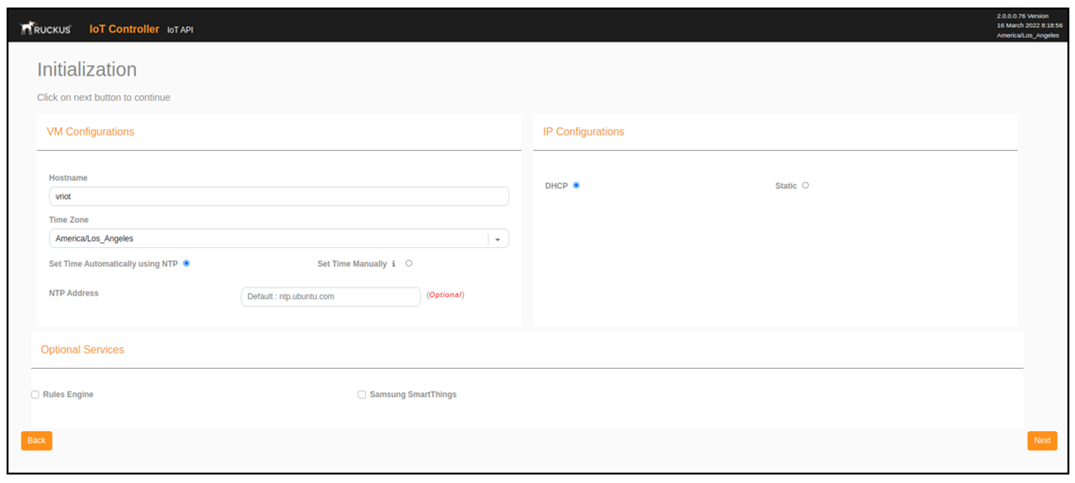Click the info icon beside Set Time Manually
Image resolution: width=1075 pixels, height=483 pixels.
(x=394, y=264)
